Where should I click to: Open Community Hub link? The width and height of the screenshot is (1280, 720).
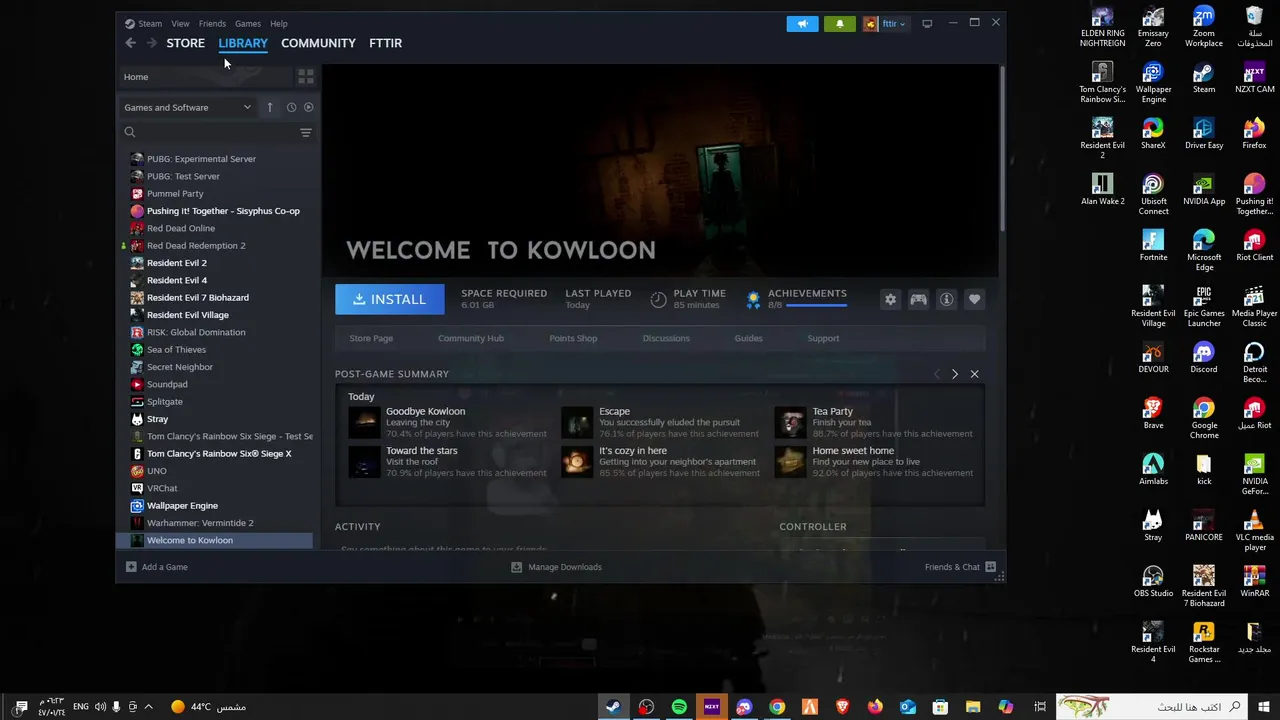[x=471, y=338]
